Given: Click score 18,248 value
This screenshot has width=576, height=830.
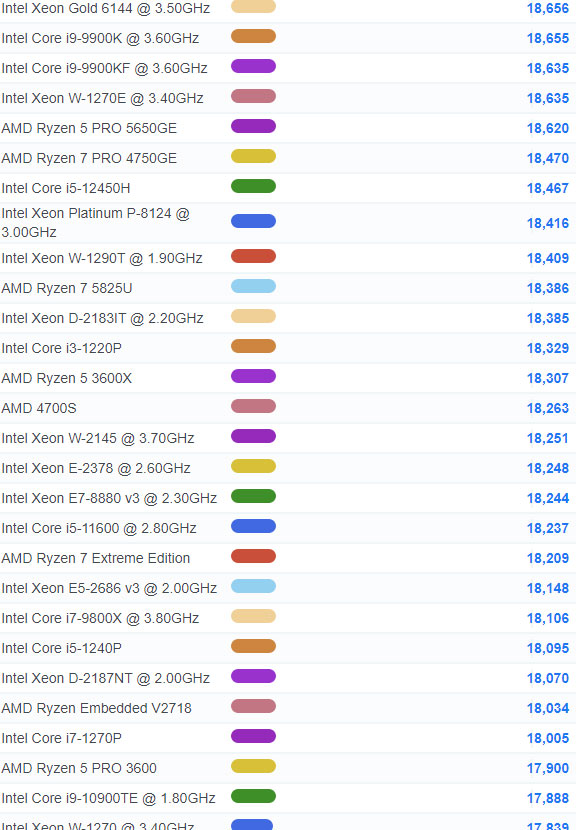Looking at the screenshot, I should click(x=548, y=468).
